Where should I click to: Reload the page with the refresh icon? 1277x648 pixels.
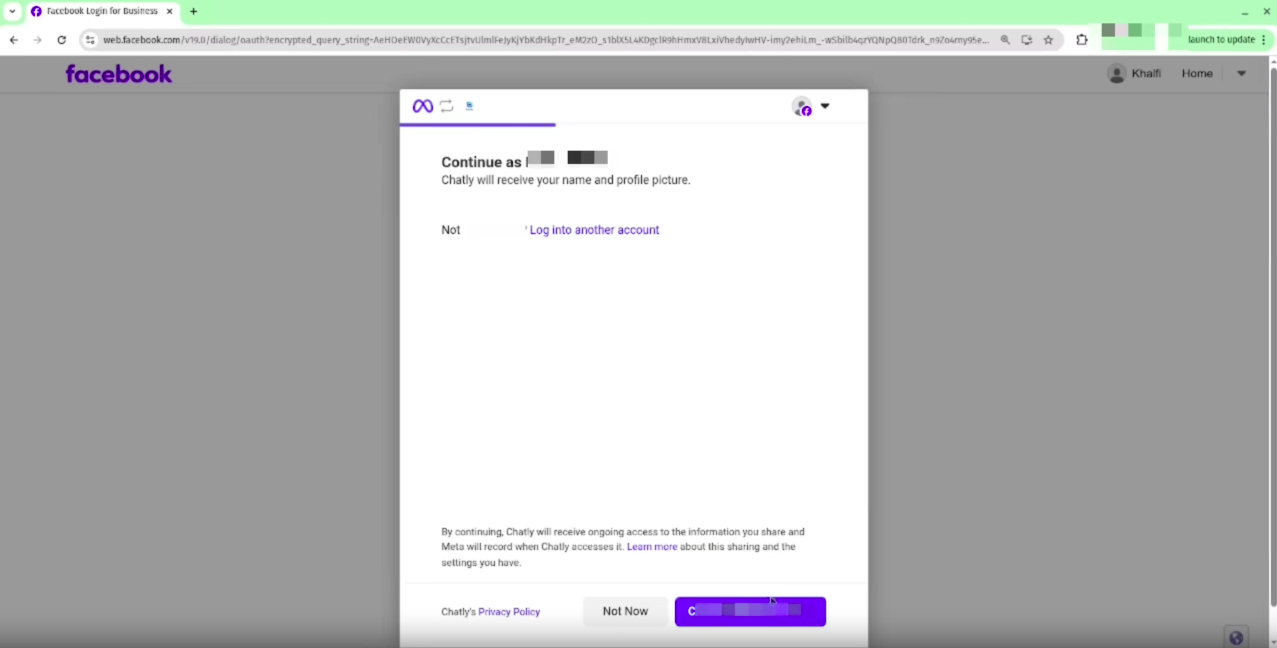[x=62, y=40]
